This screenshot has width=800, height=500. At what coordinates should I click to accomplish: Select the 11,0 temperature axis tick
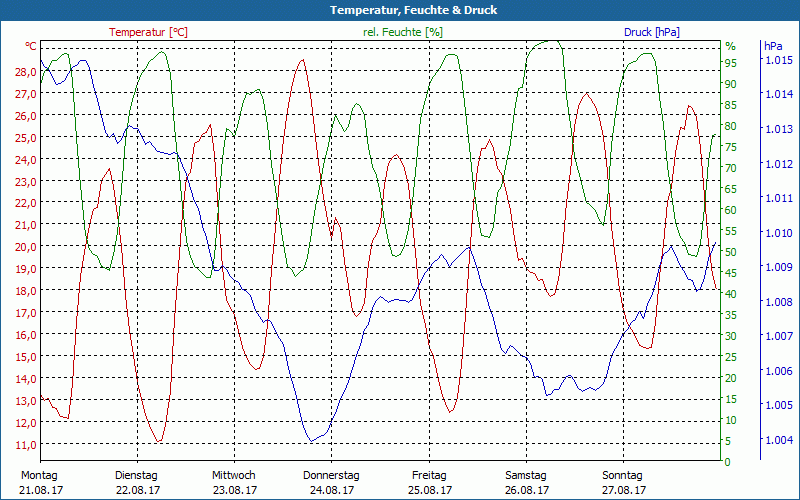25,444
